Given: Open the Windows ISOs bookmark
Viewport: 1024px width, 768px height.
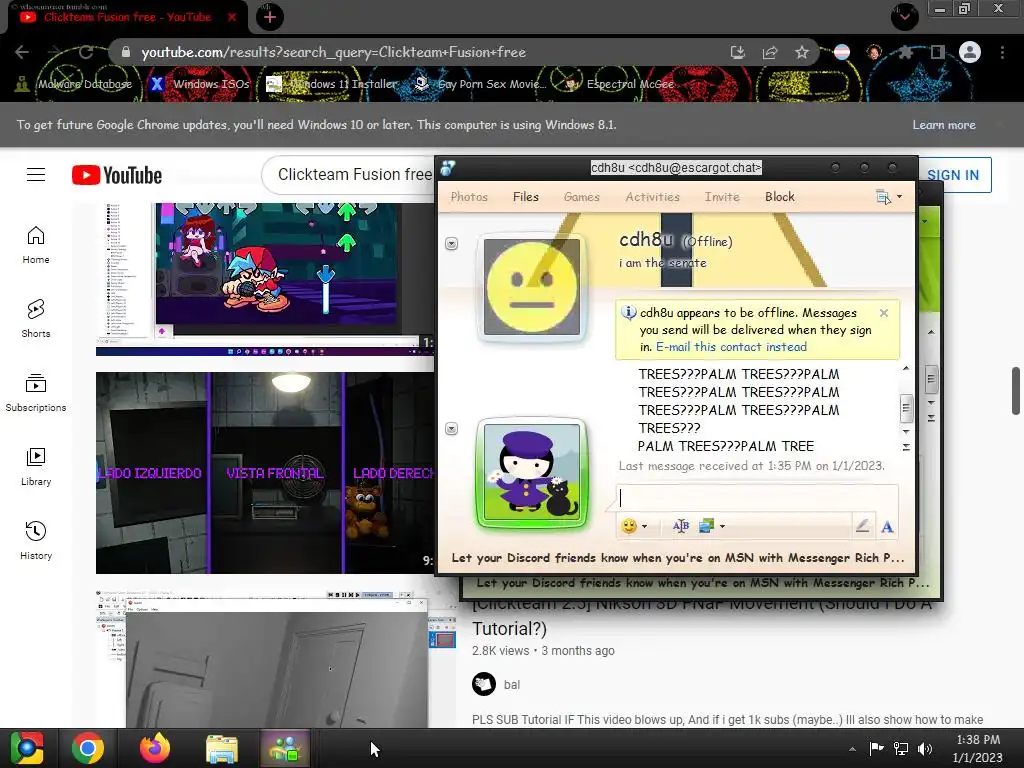Looking at the screenshot, I should click(199, 84).
